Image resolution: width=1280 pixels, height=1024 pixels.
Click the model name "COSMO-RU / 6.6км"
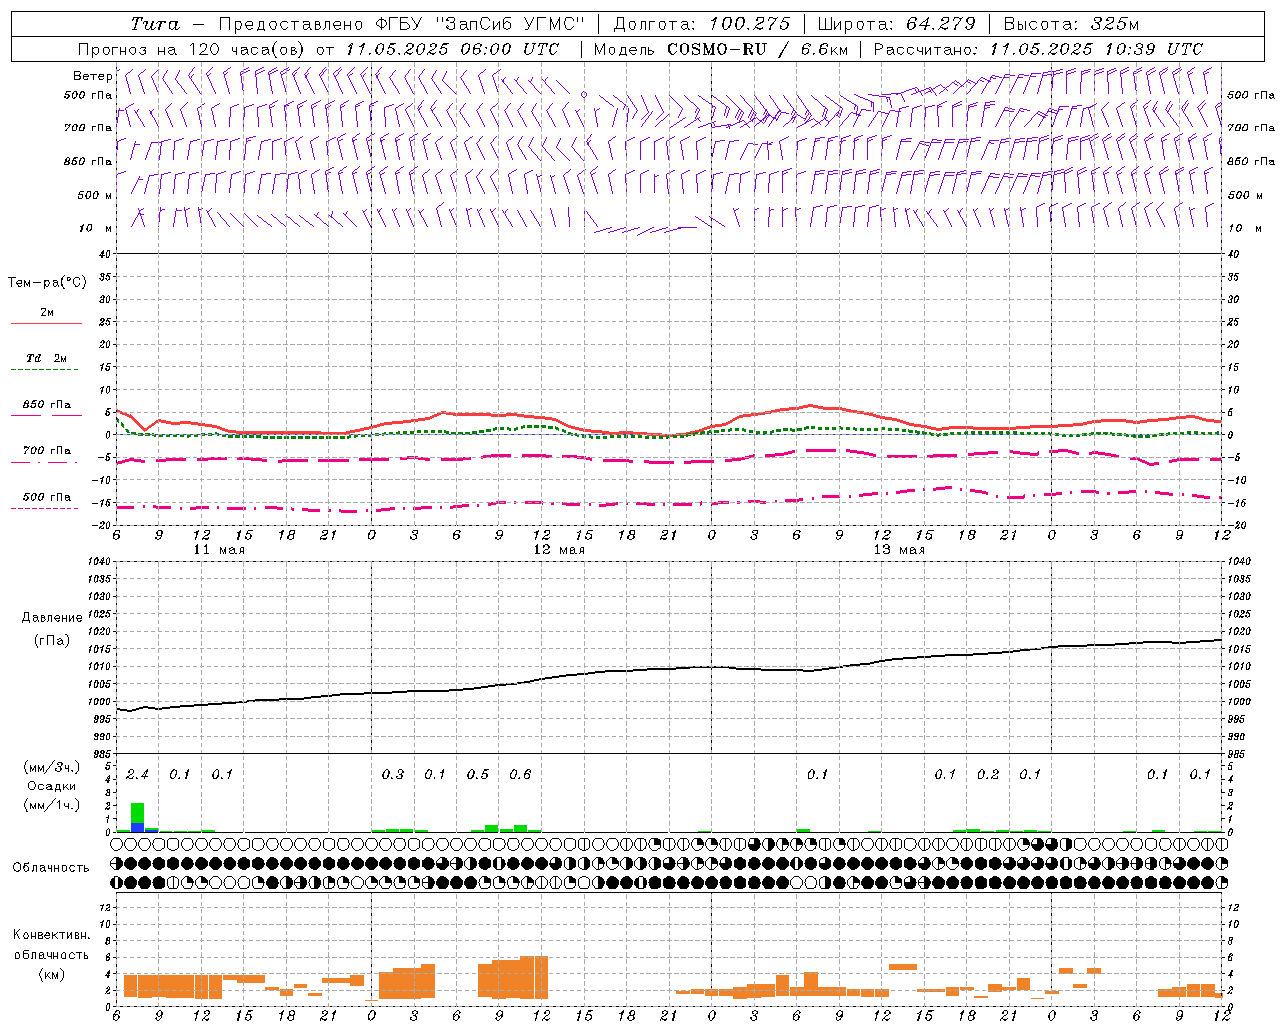758,49
